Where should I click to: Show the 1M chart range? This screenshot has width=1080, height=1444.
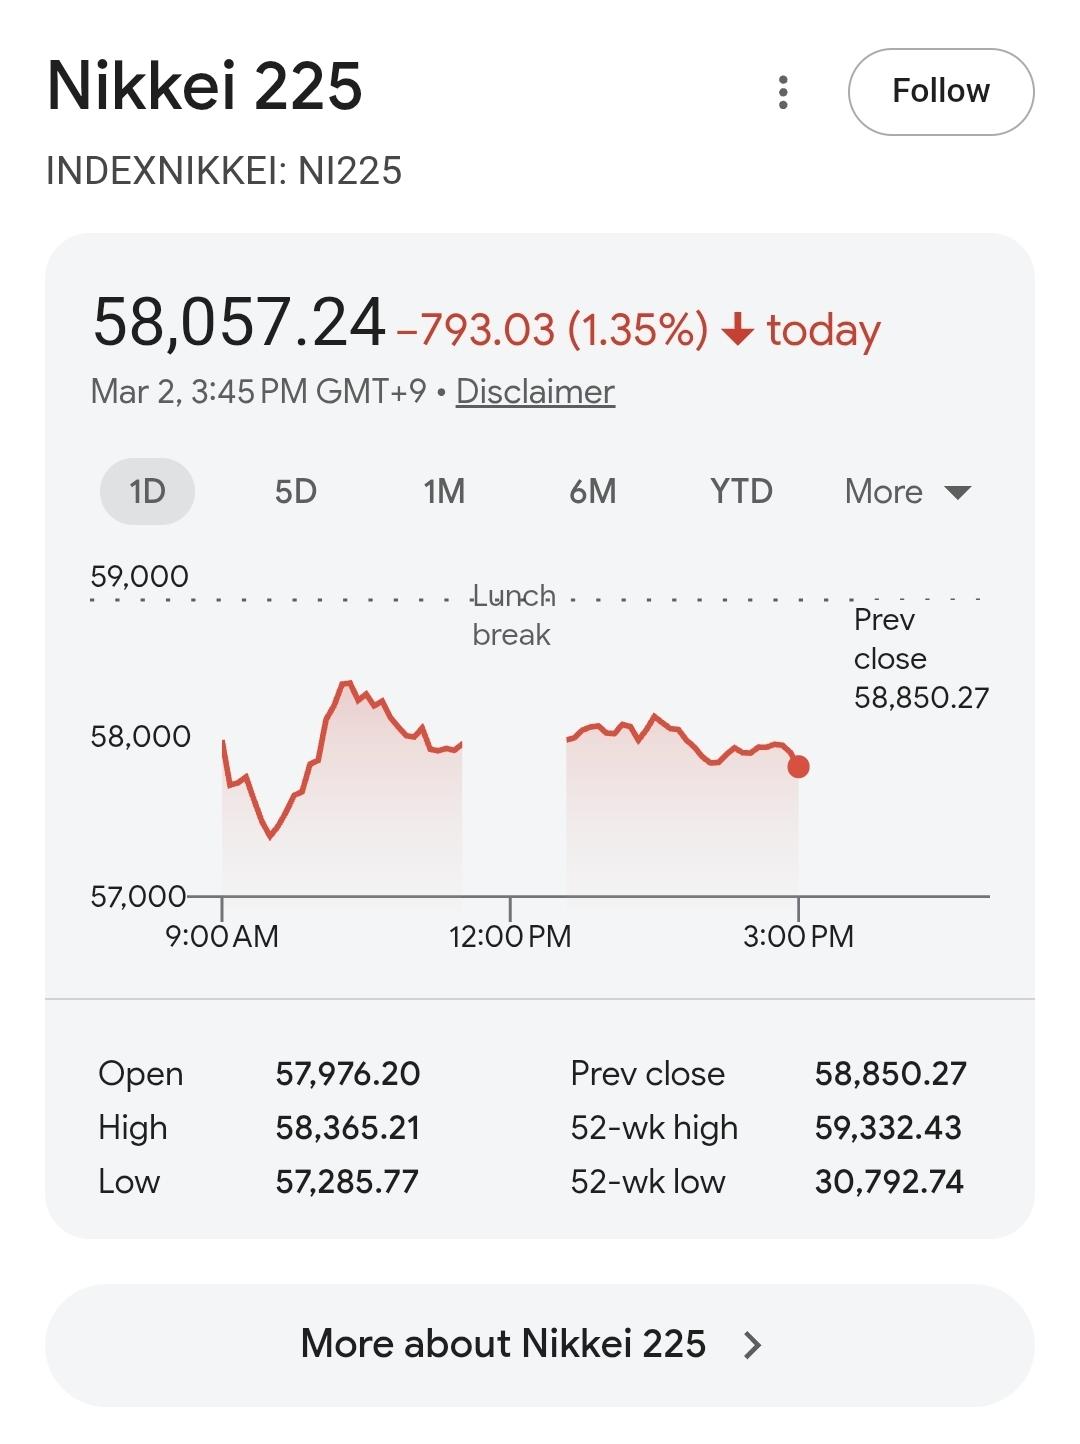tap(444, 492)
